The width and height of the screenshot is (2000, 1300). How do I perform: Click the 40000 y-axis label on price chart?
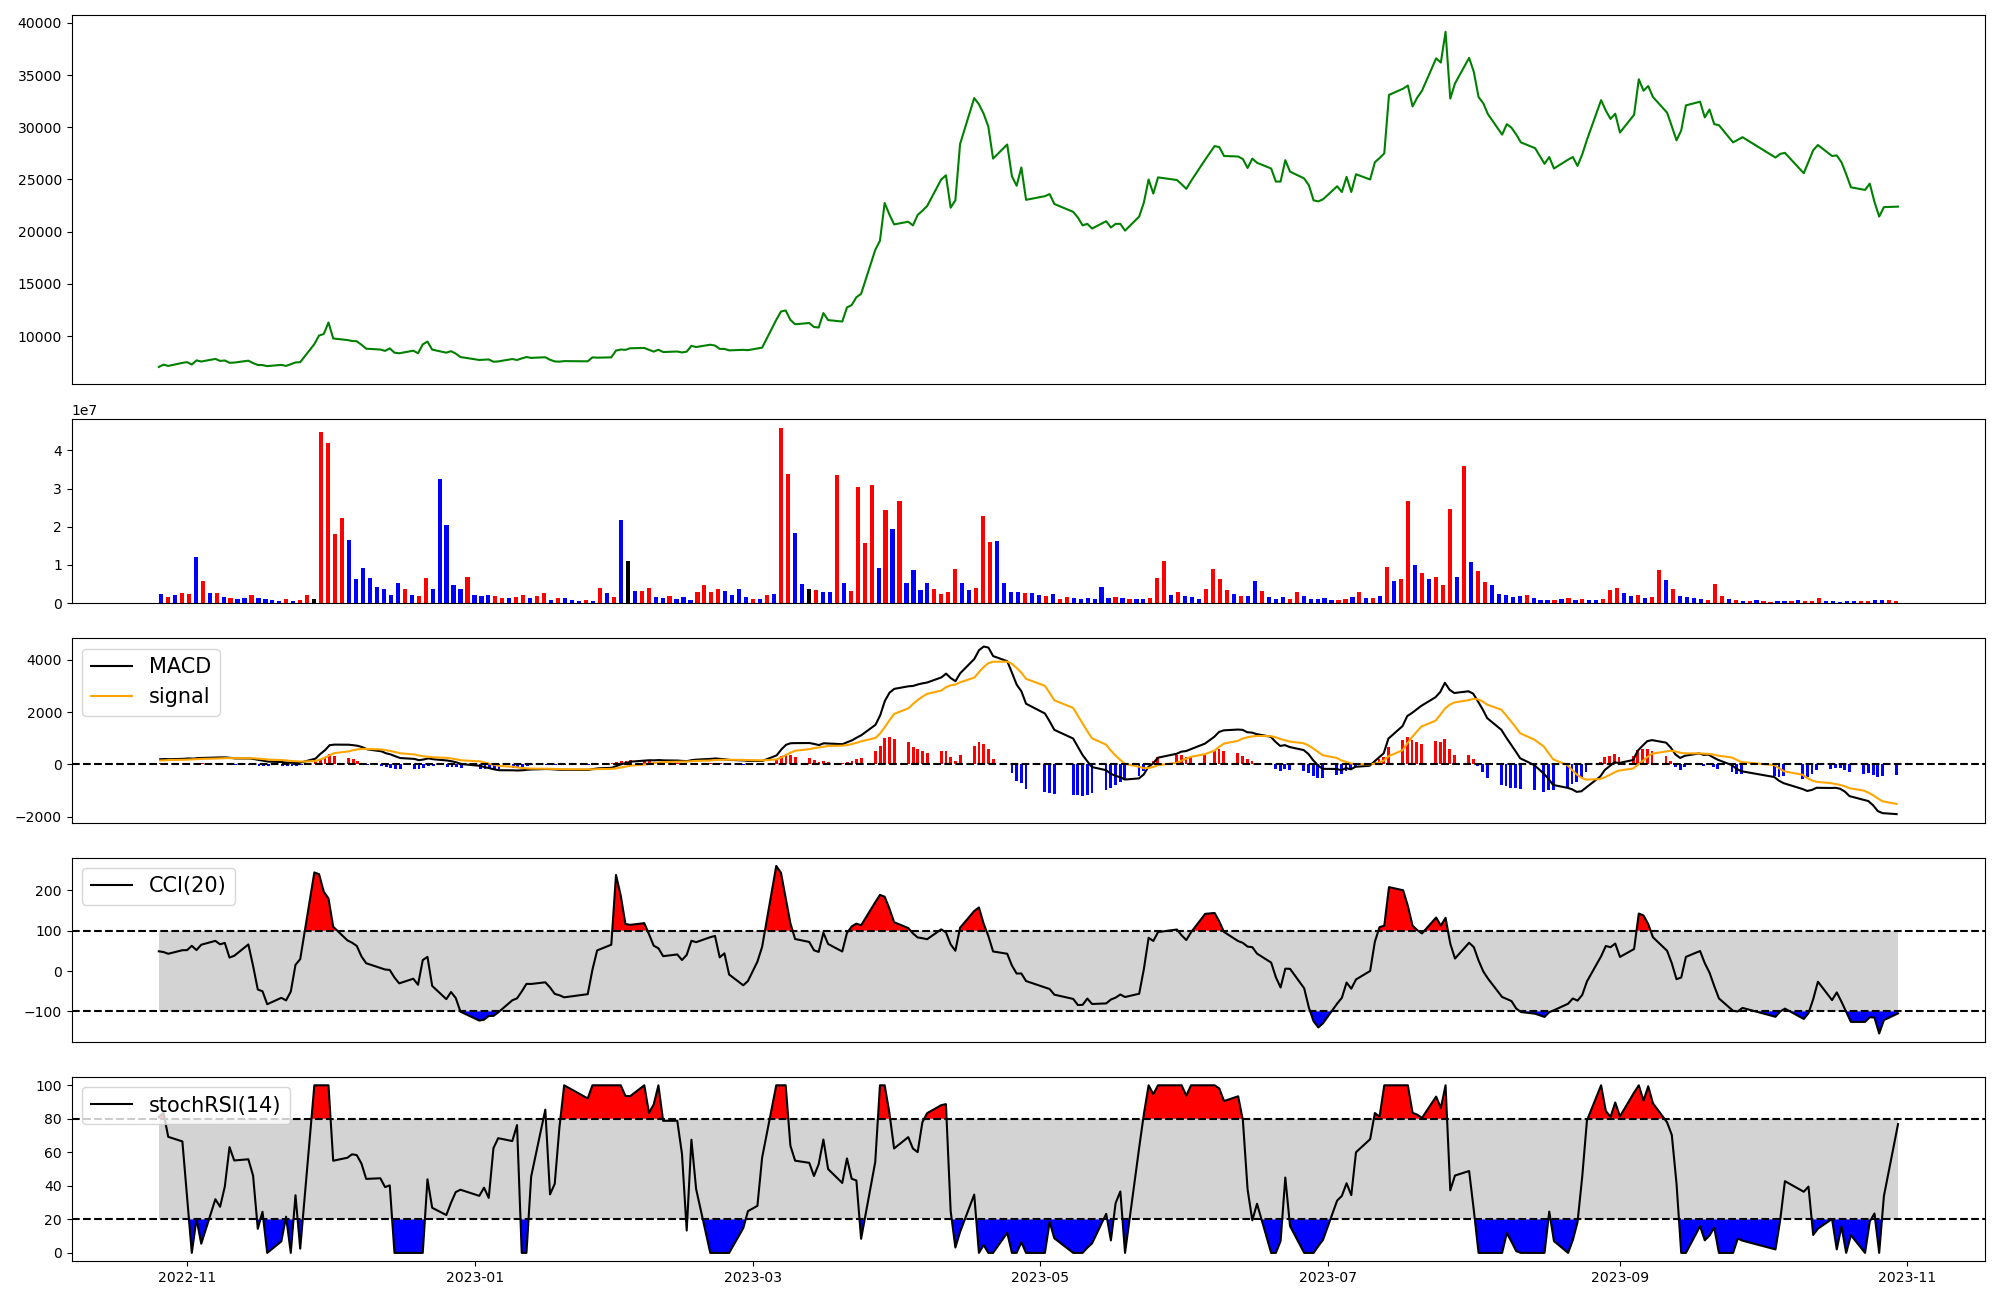(39, 23)
